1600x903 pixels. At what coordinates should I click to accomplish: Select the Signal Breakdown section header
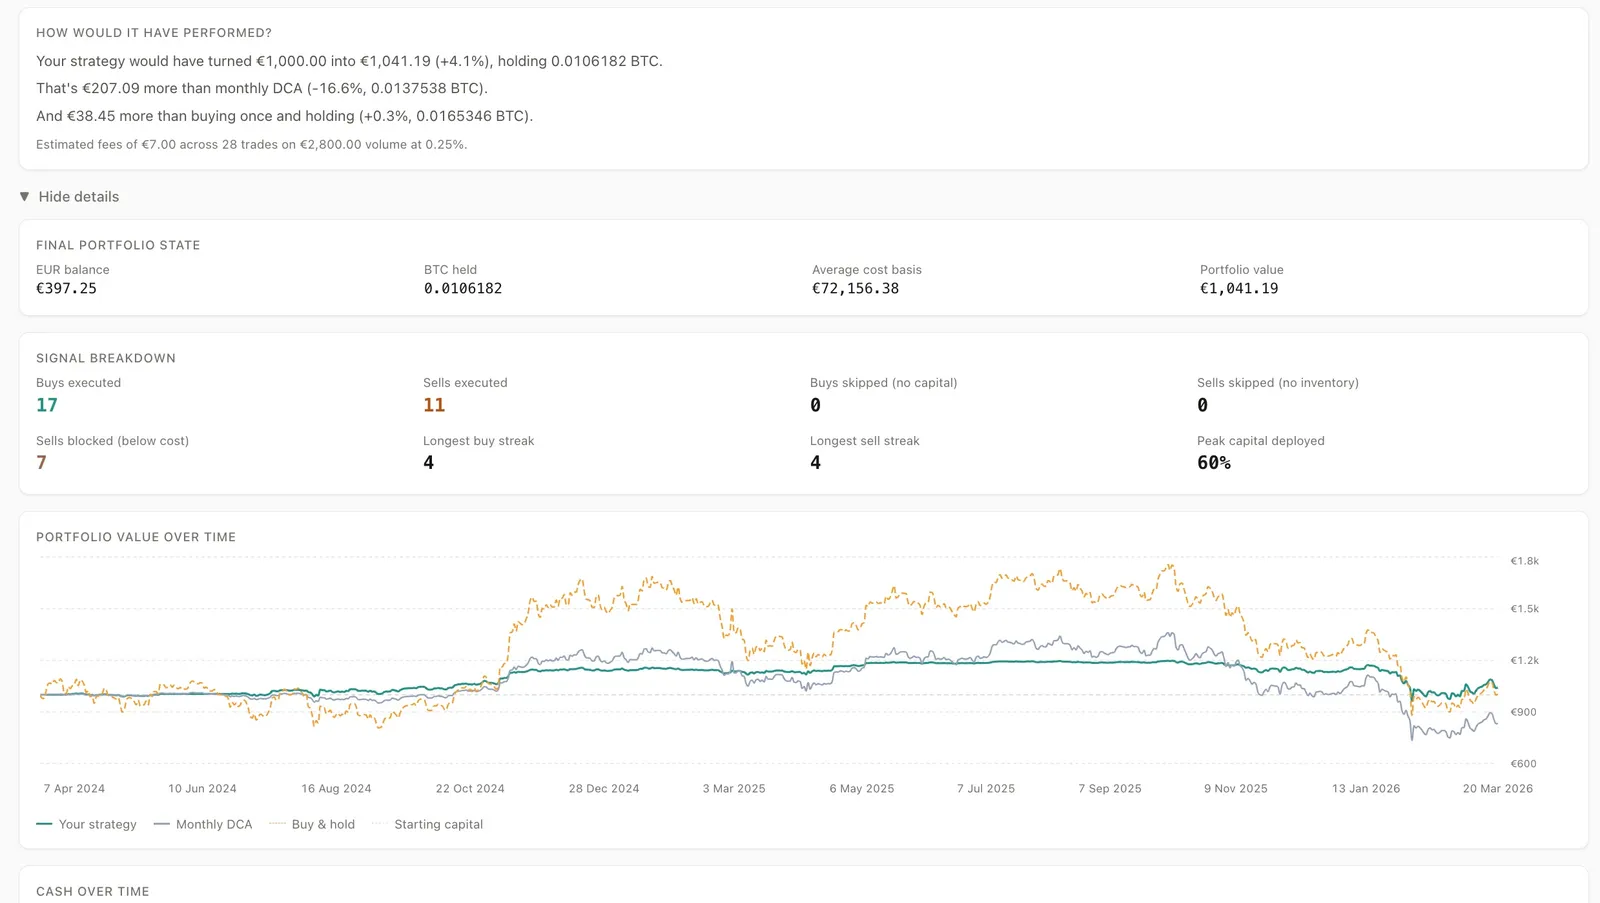pos(105,357)
